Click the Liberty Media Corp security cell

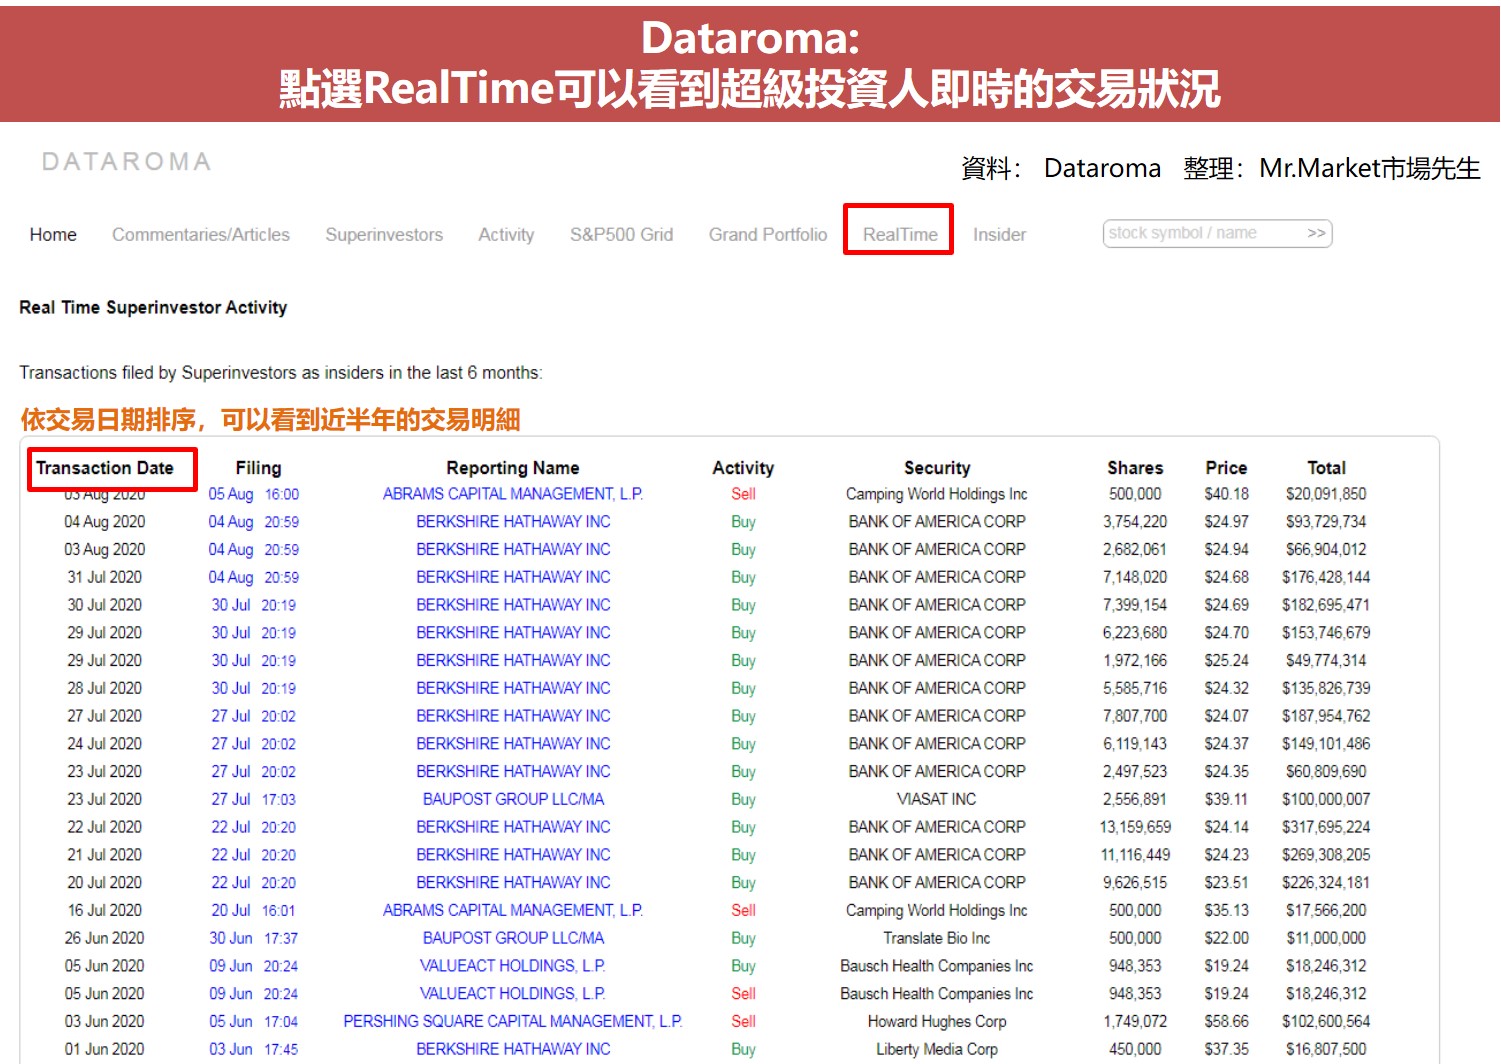(937, 1049)
